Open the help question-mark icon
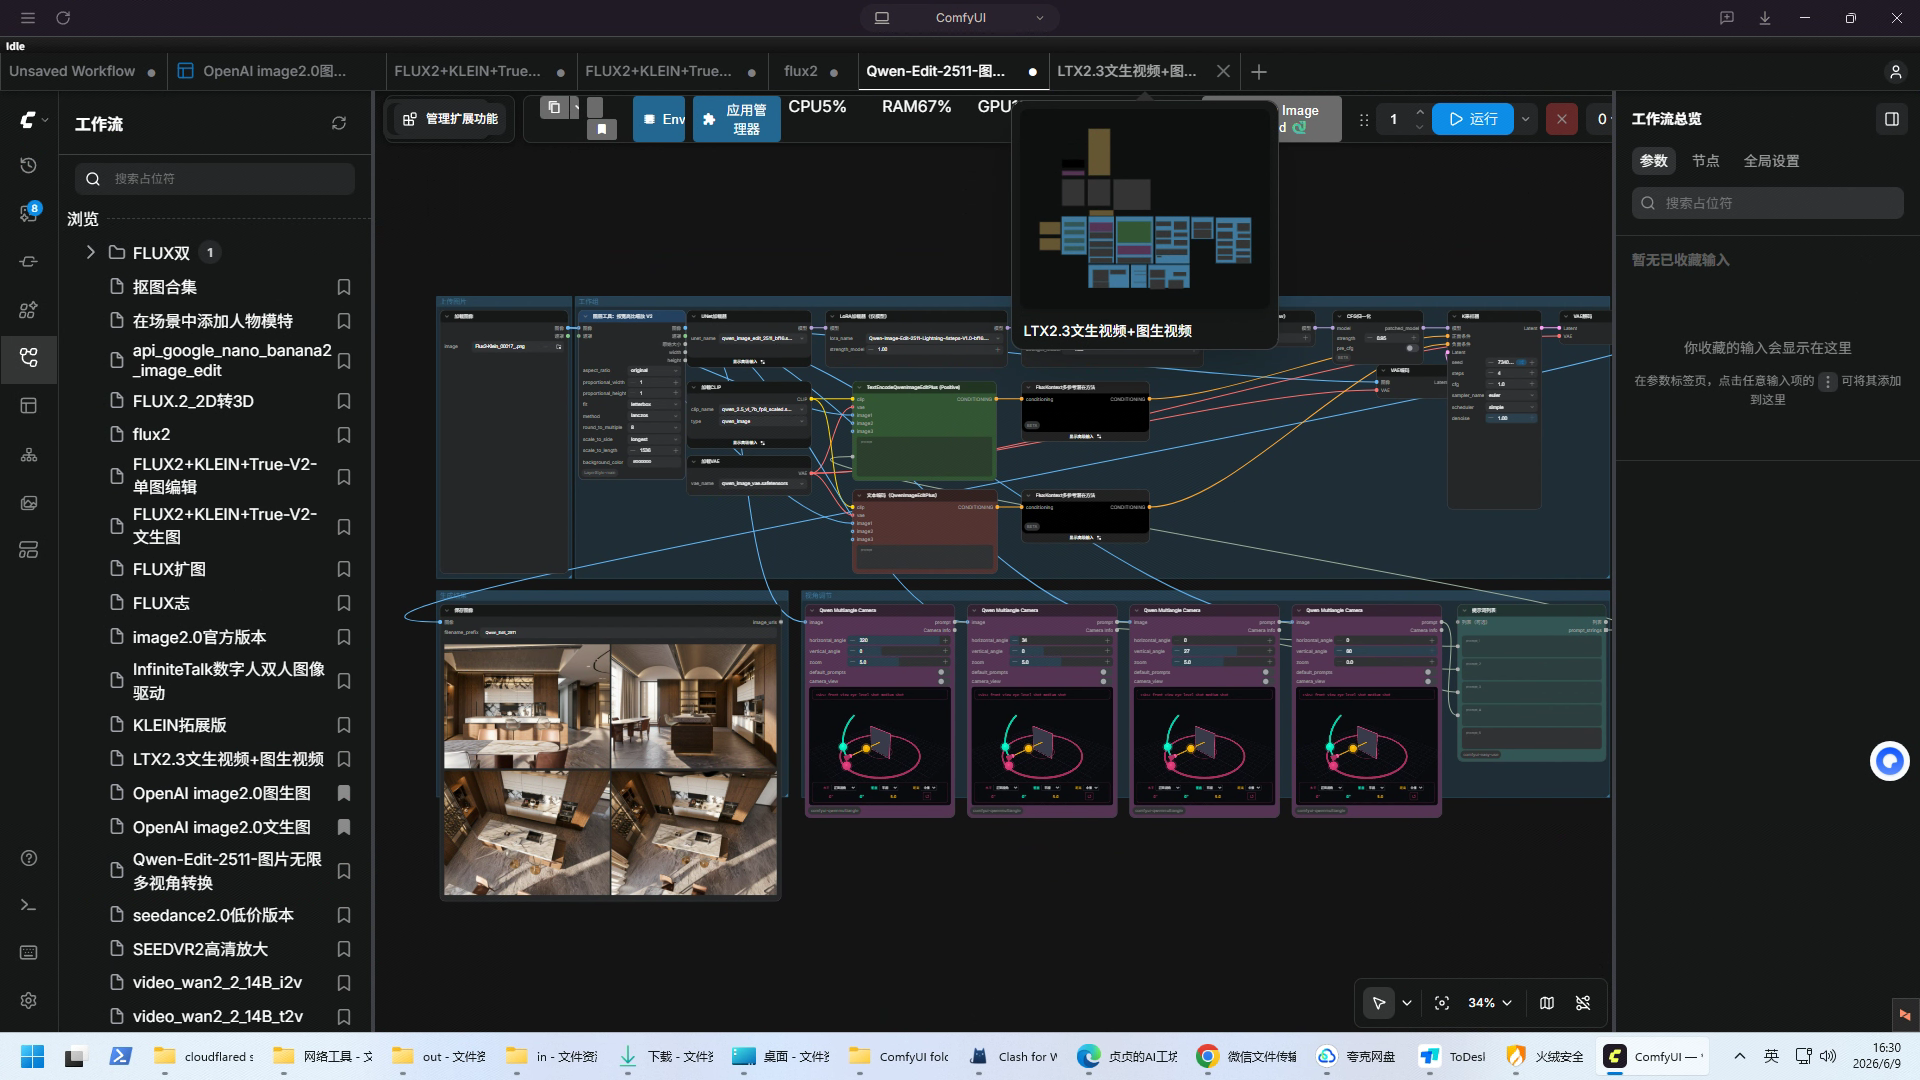Viewport: 1920px width, 1080px height. (x=29, y=858)
